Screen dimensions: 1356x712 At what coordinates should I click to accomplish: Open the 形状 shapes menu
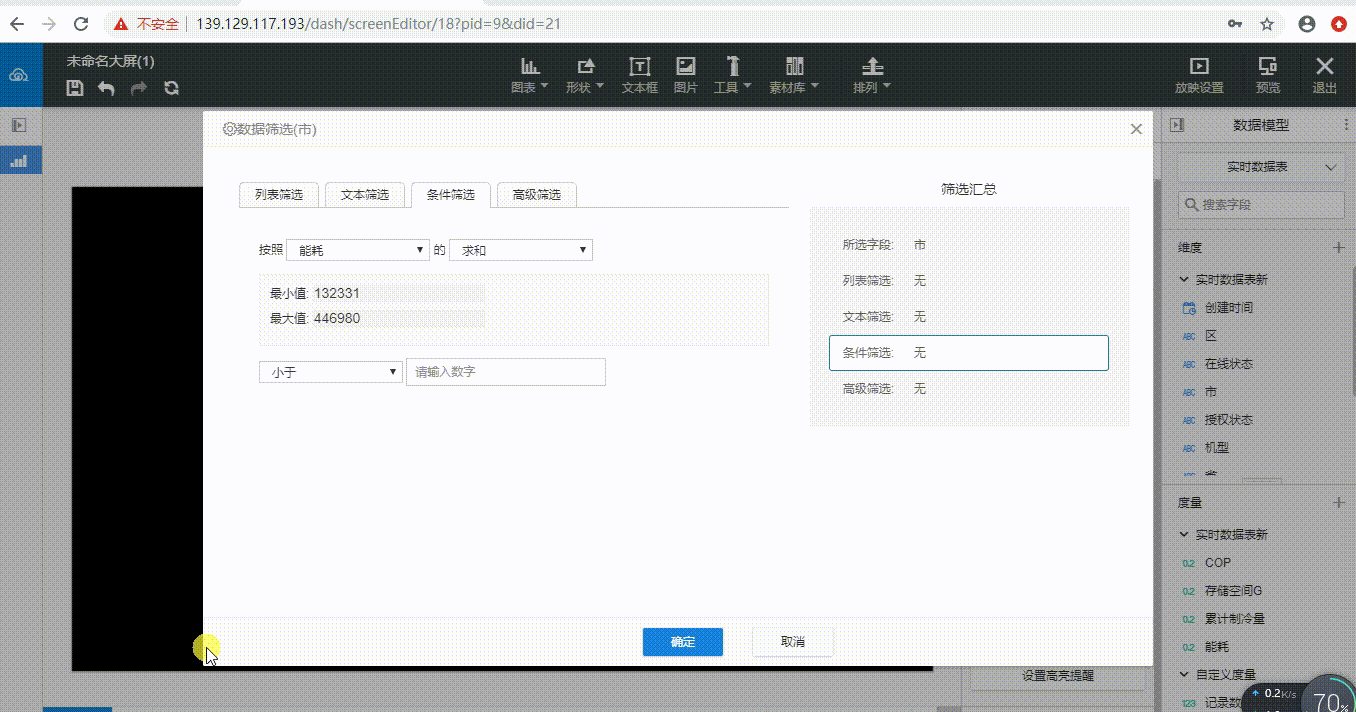pyautogui.click(x=585, y=75)
